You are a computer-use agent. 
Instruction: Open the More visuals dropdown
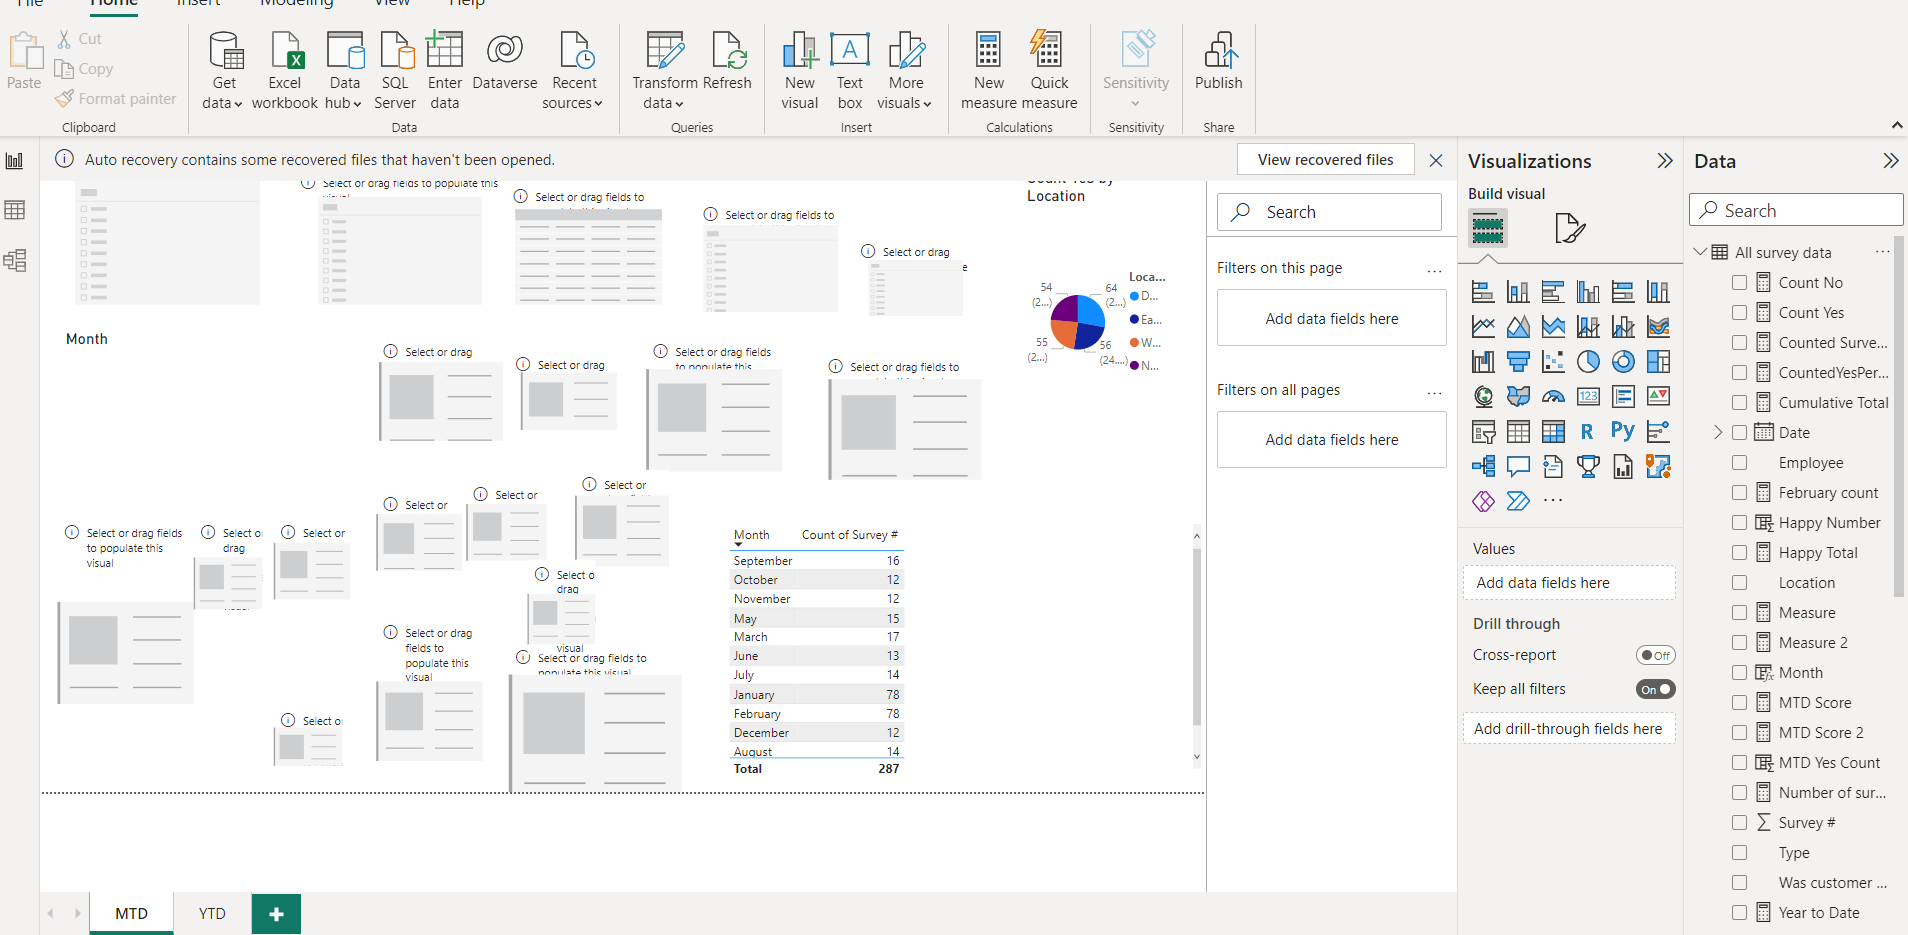[x=905, y=70]
